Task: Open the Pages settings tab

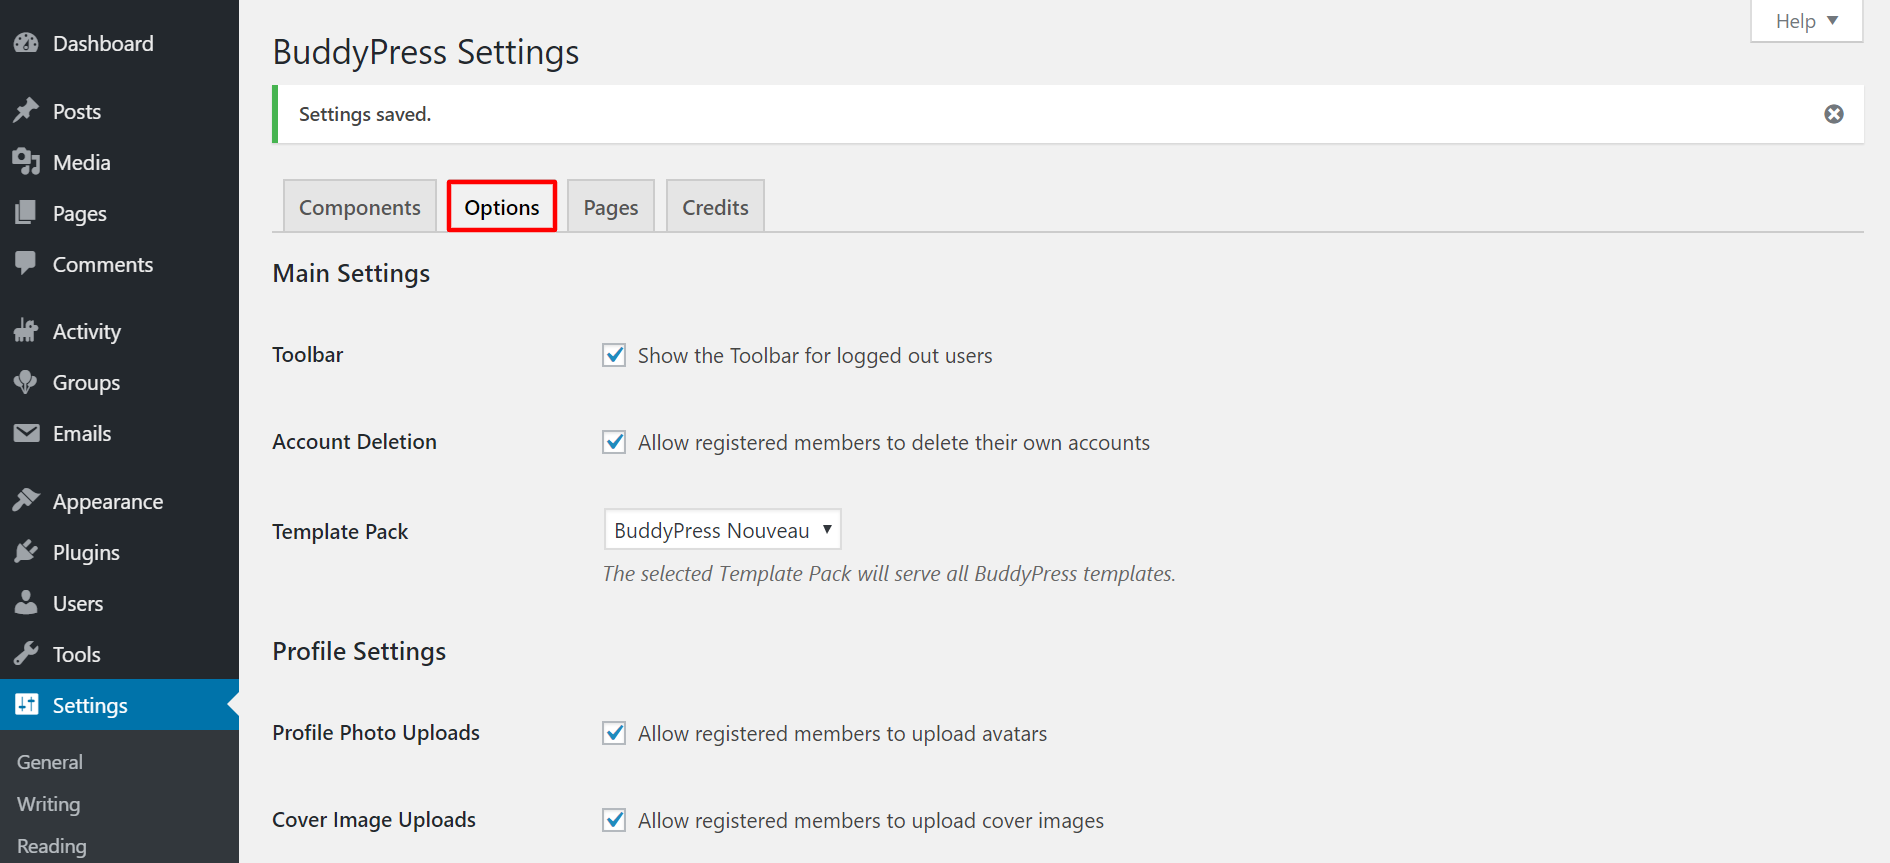Action: [x=611, y=206]
